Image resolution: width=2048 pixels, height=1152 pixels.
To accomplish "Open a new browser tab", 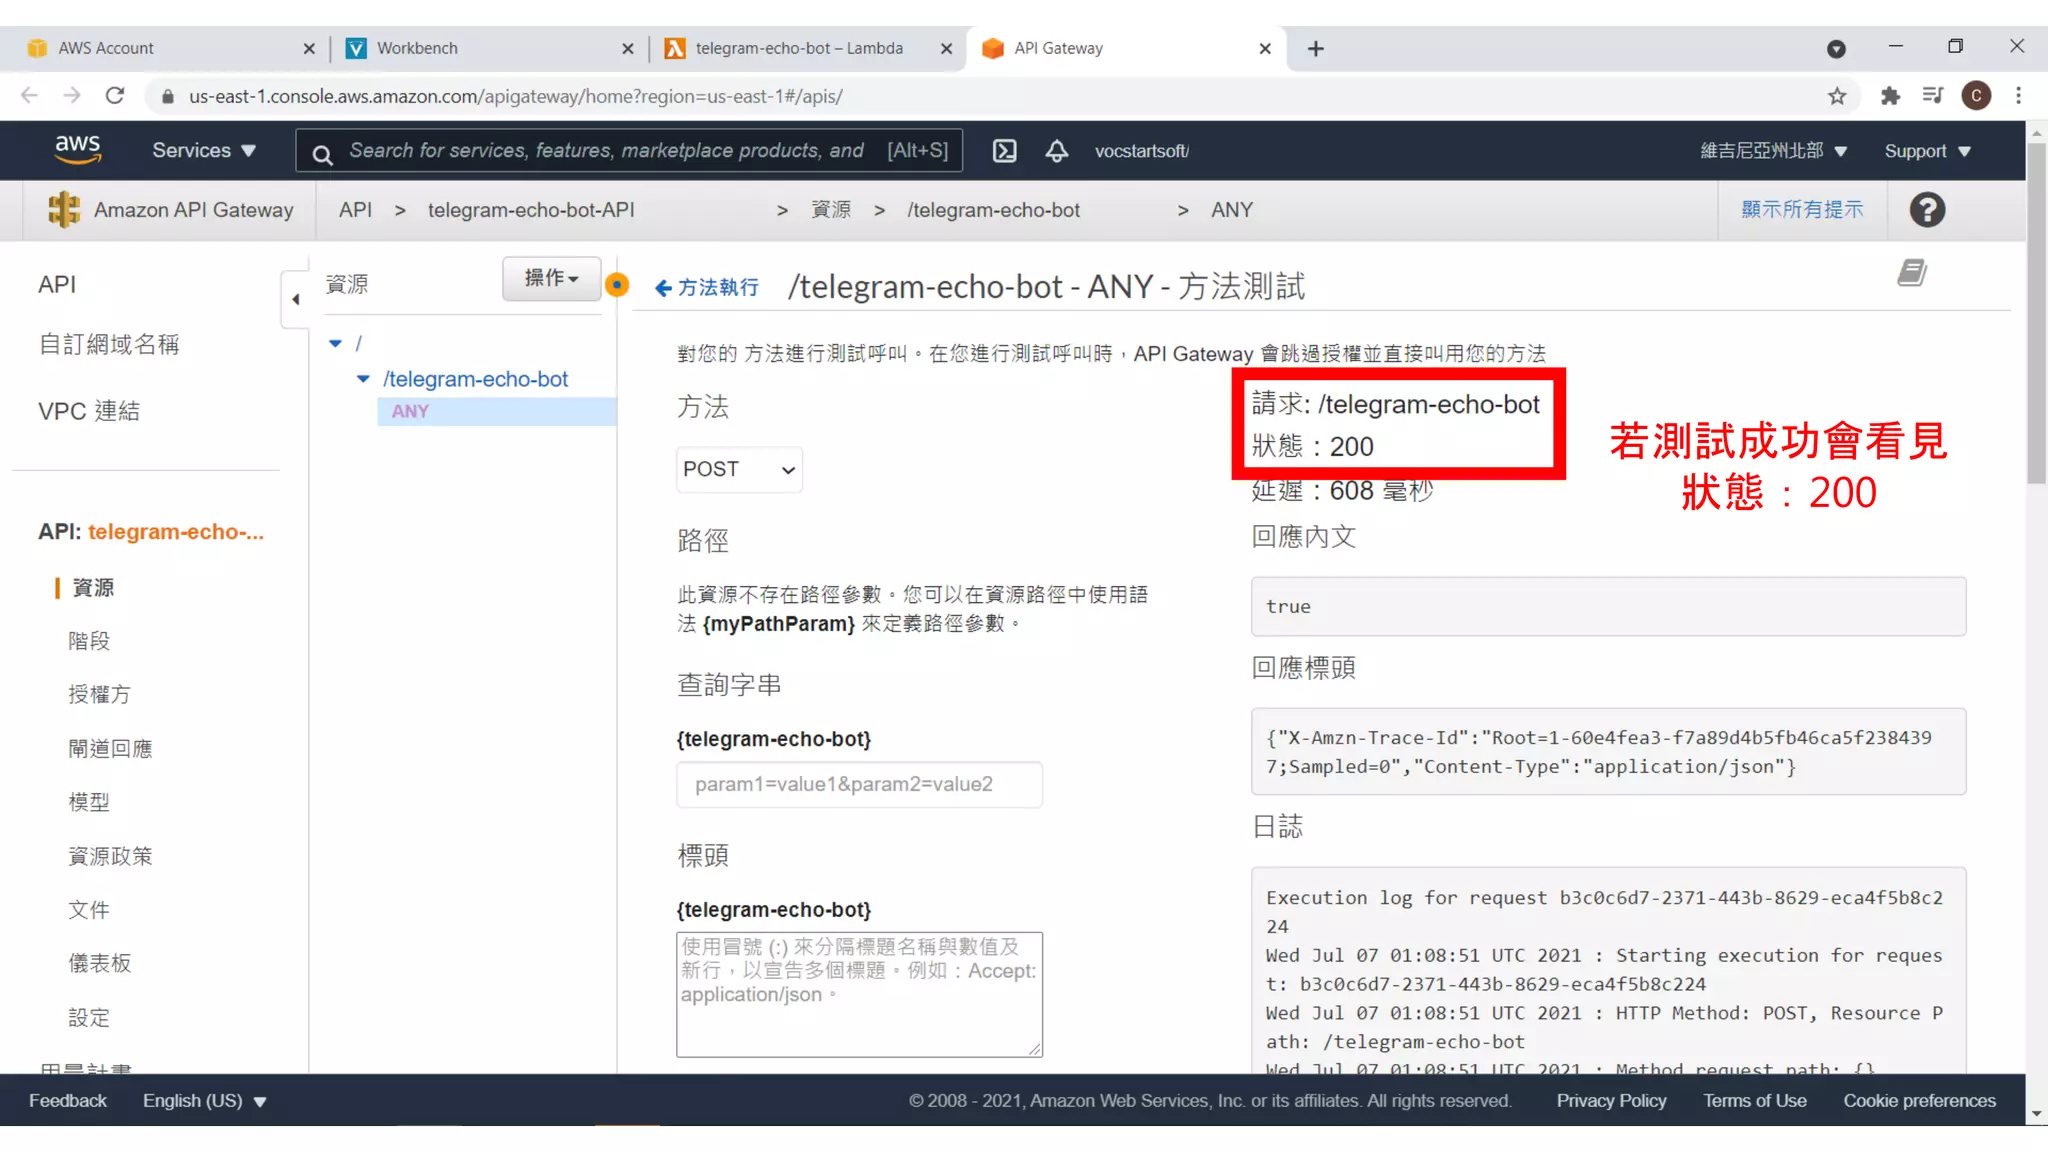I will coord(1316,48).
